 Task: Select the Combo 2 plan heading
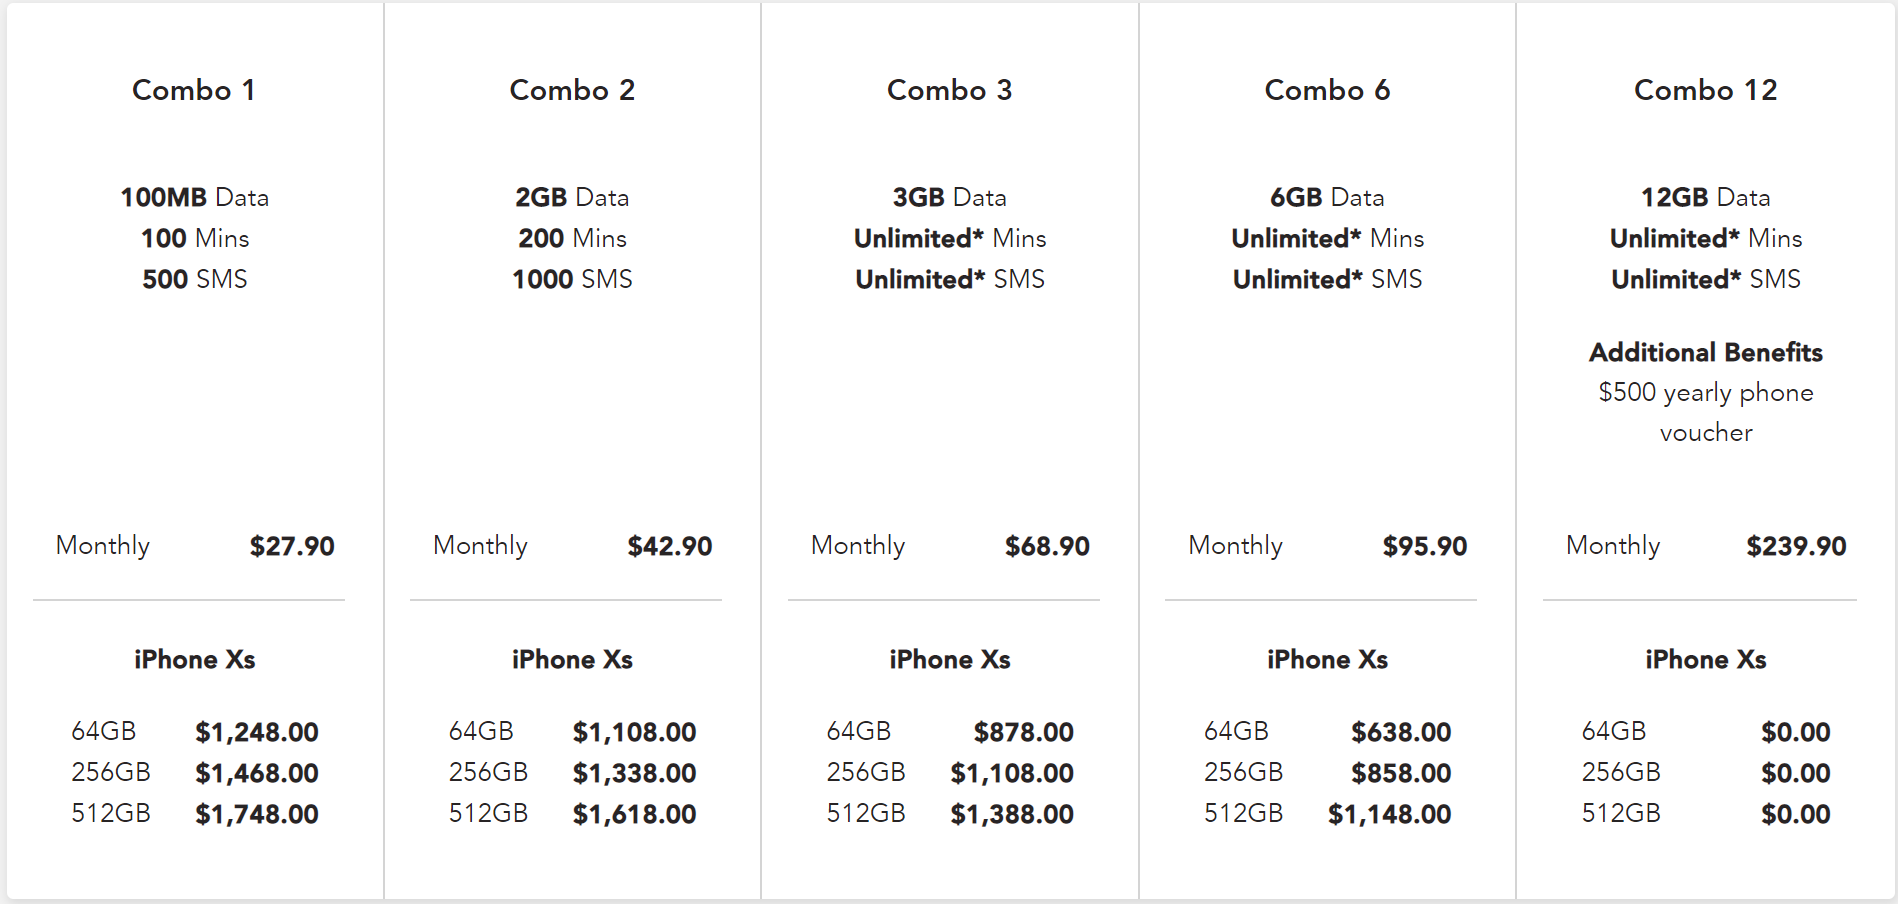point(572,90)
